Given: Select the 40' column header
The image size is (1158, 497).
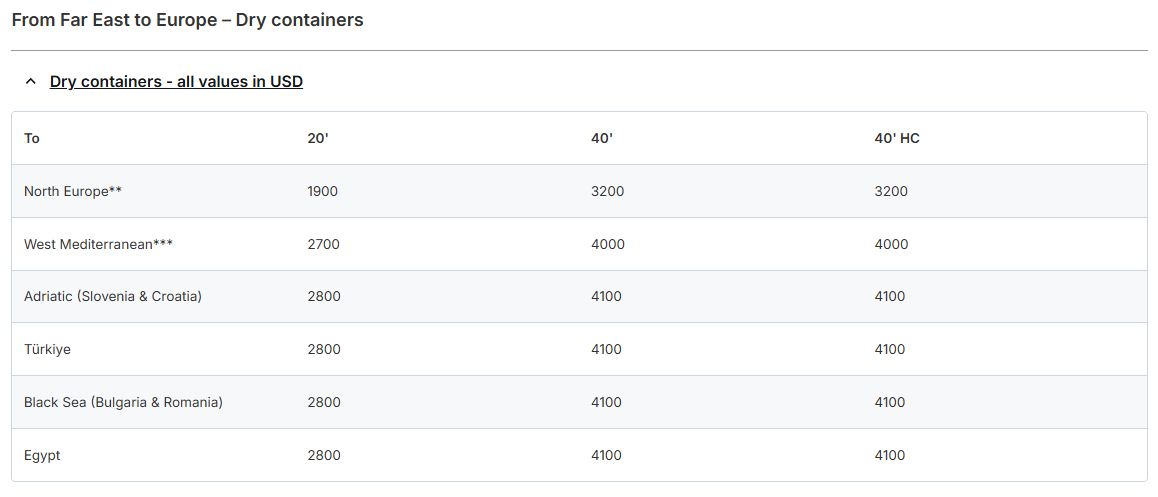Looking at the screenshot, I should point(602,138).
